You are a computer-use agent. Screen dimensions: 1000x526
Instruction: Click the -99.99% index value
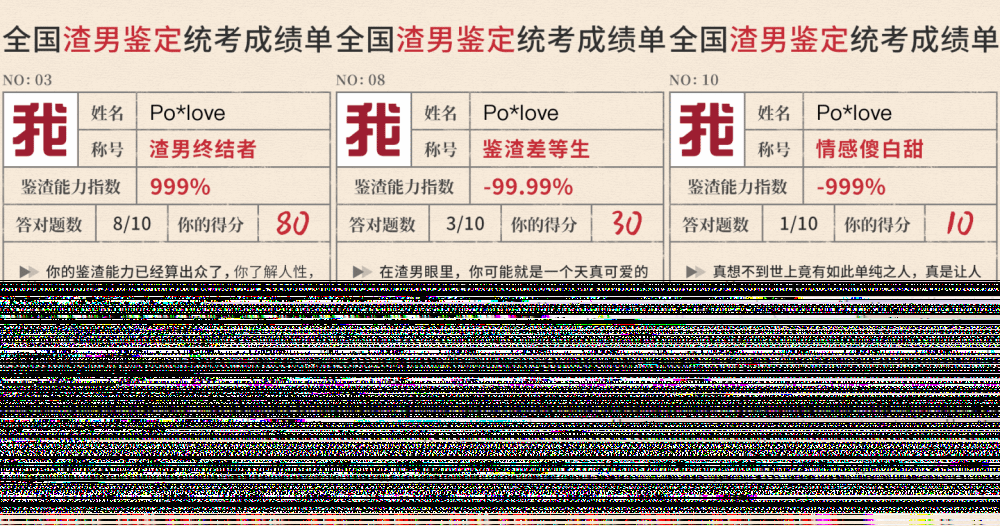[x=528, y=187]
